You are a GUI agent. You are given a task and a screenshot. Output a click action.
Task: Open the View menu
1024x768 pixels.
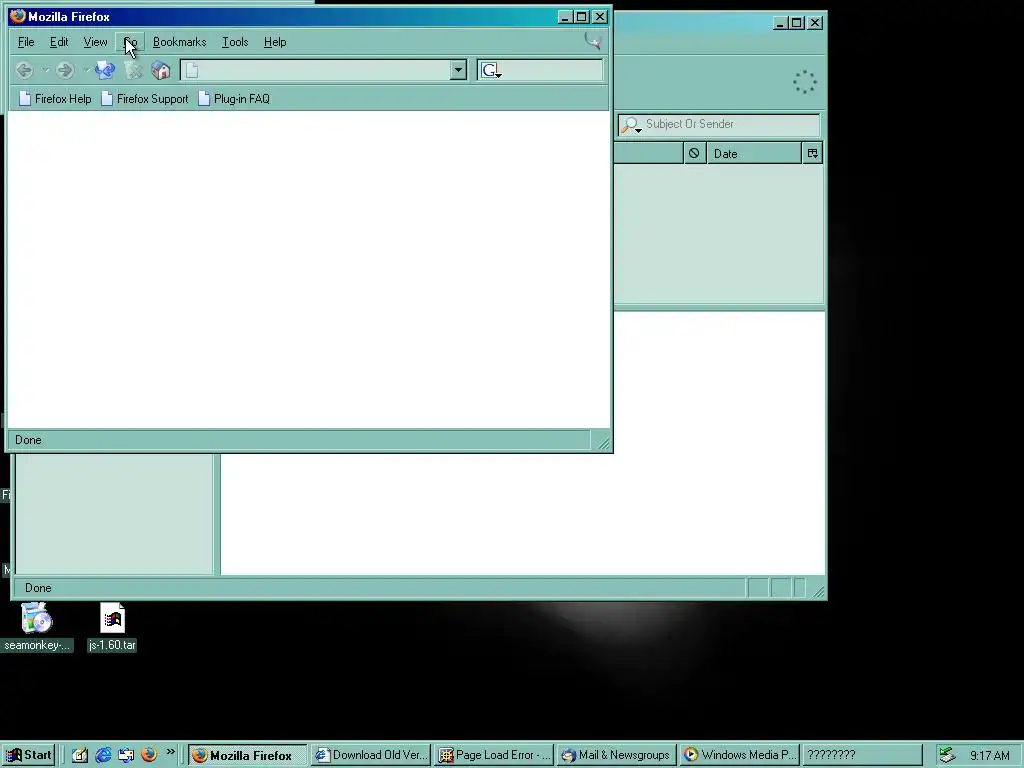click(95, 42)
